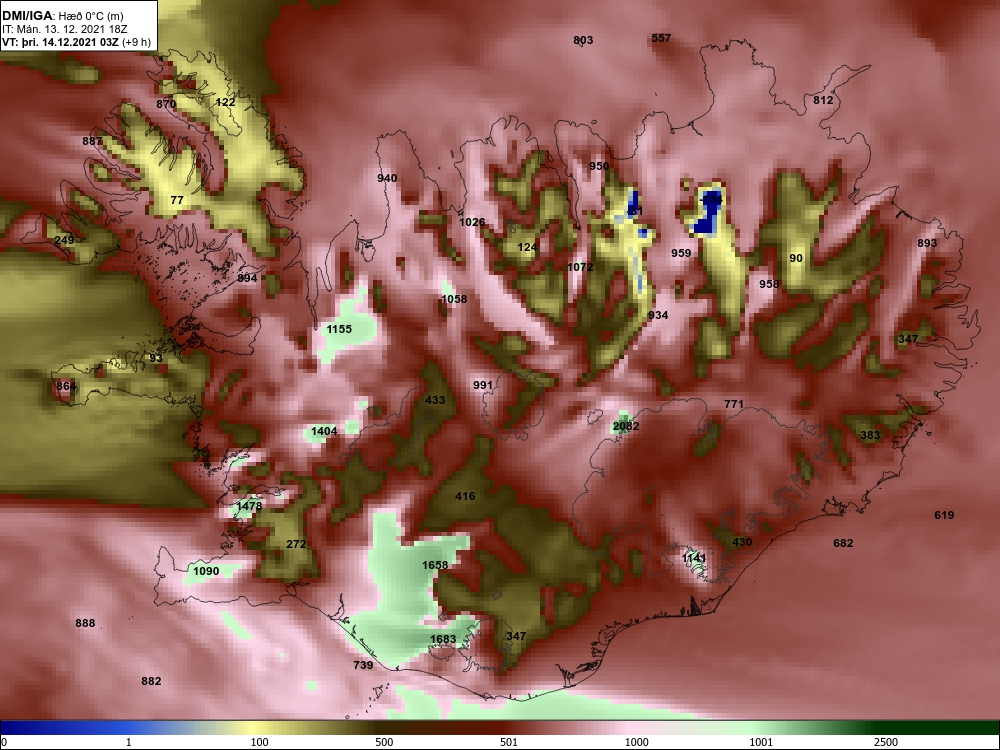Click the 864 map value
1000x750 pixels.
tap(66, 386)
